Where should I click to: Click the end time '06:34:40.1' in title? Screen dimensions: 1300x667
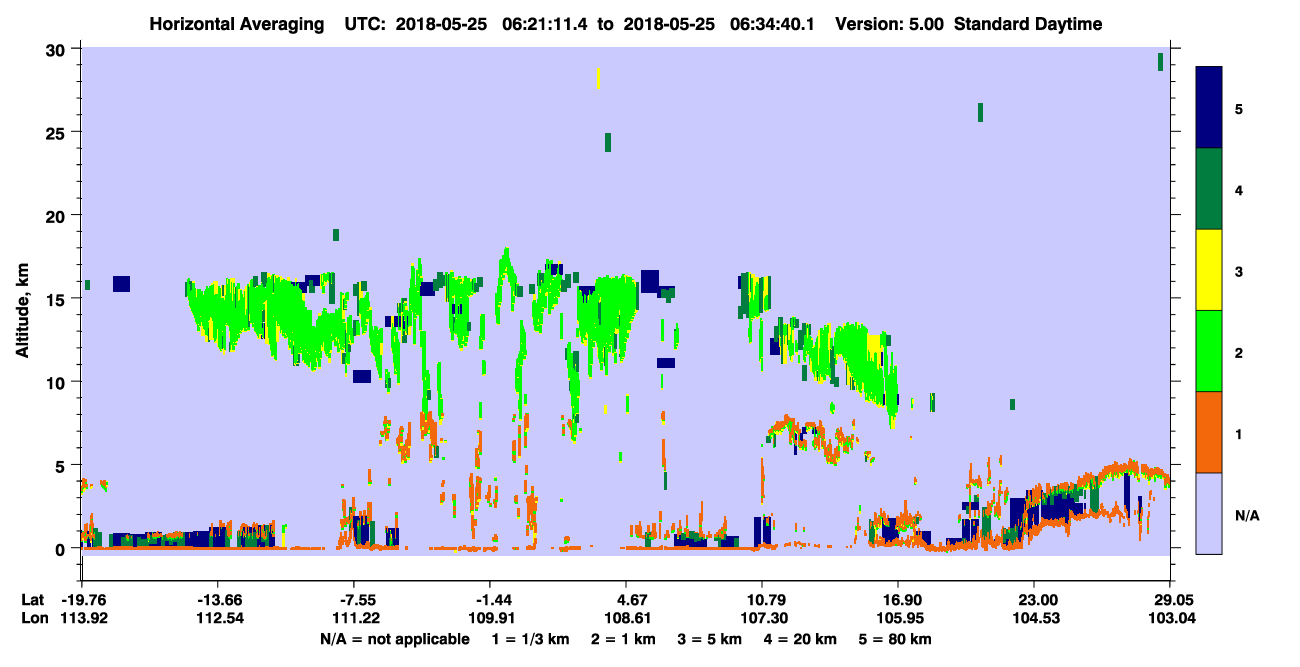point(774,24)
